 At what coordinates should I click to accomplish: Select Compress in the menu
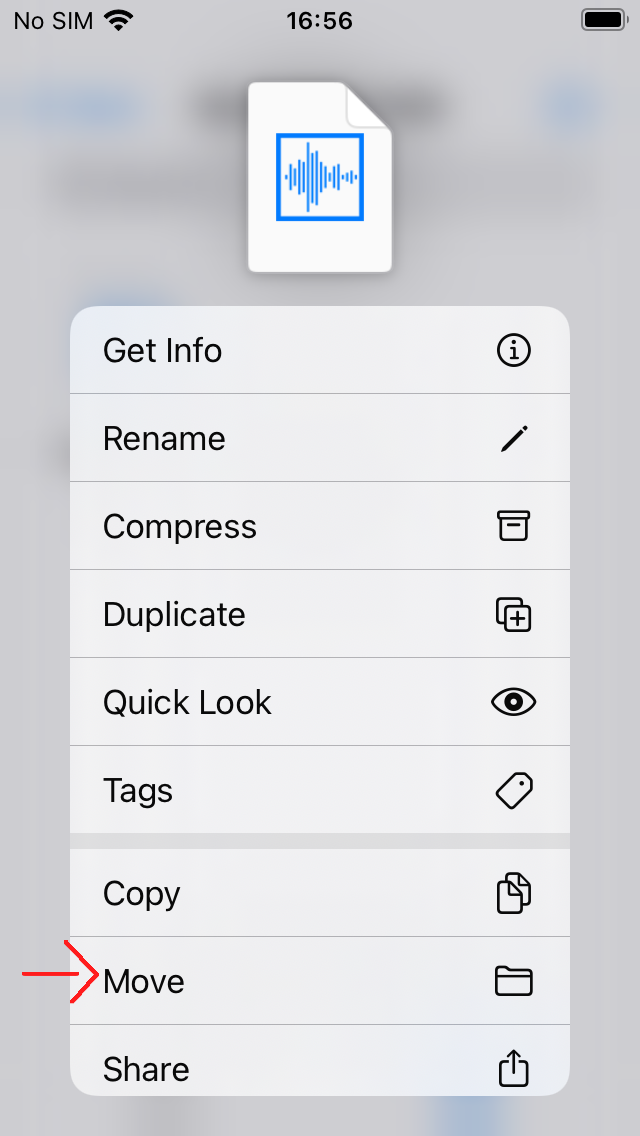click(x=180, y=527)
